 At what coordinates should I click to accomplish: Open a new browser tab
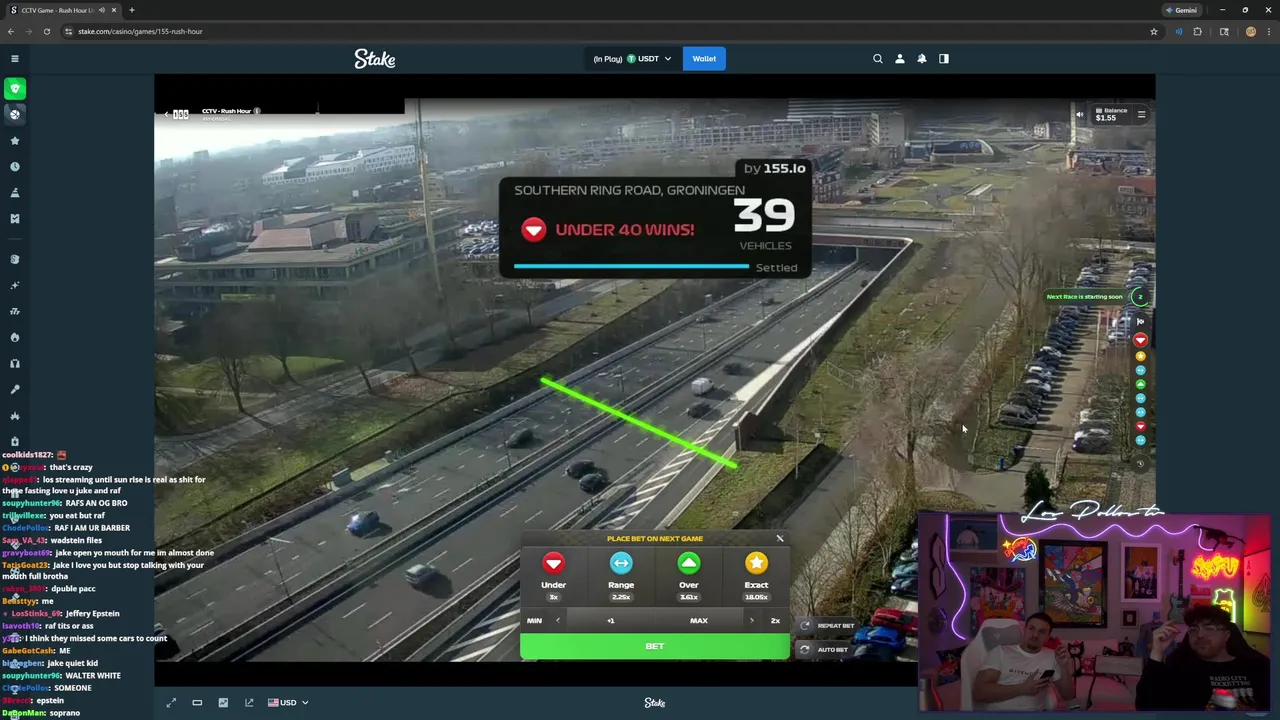(x=131, y=10)
